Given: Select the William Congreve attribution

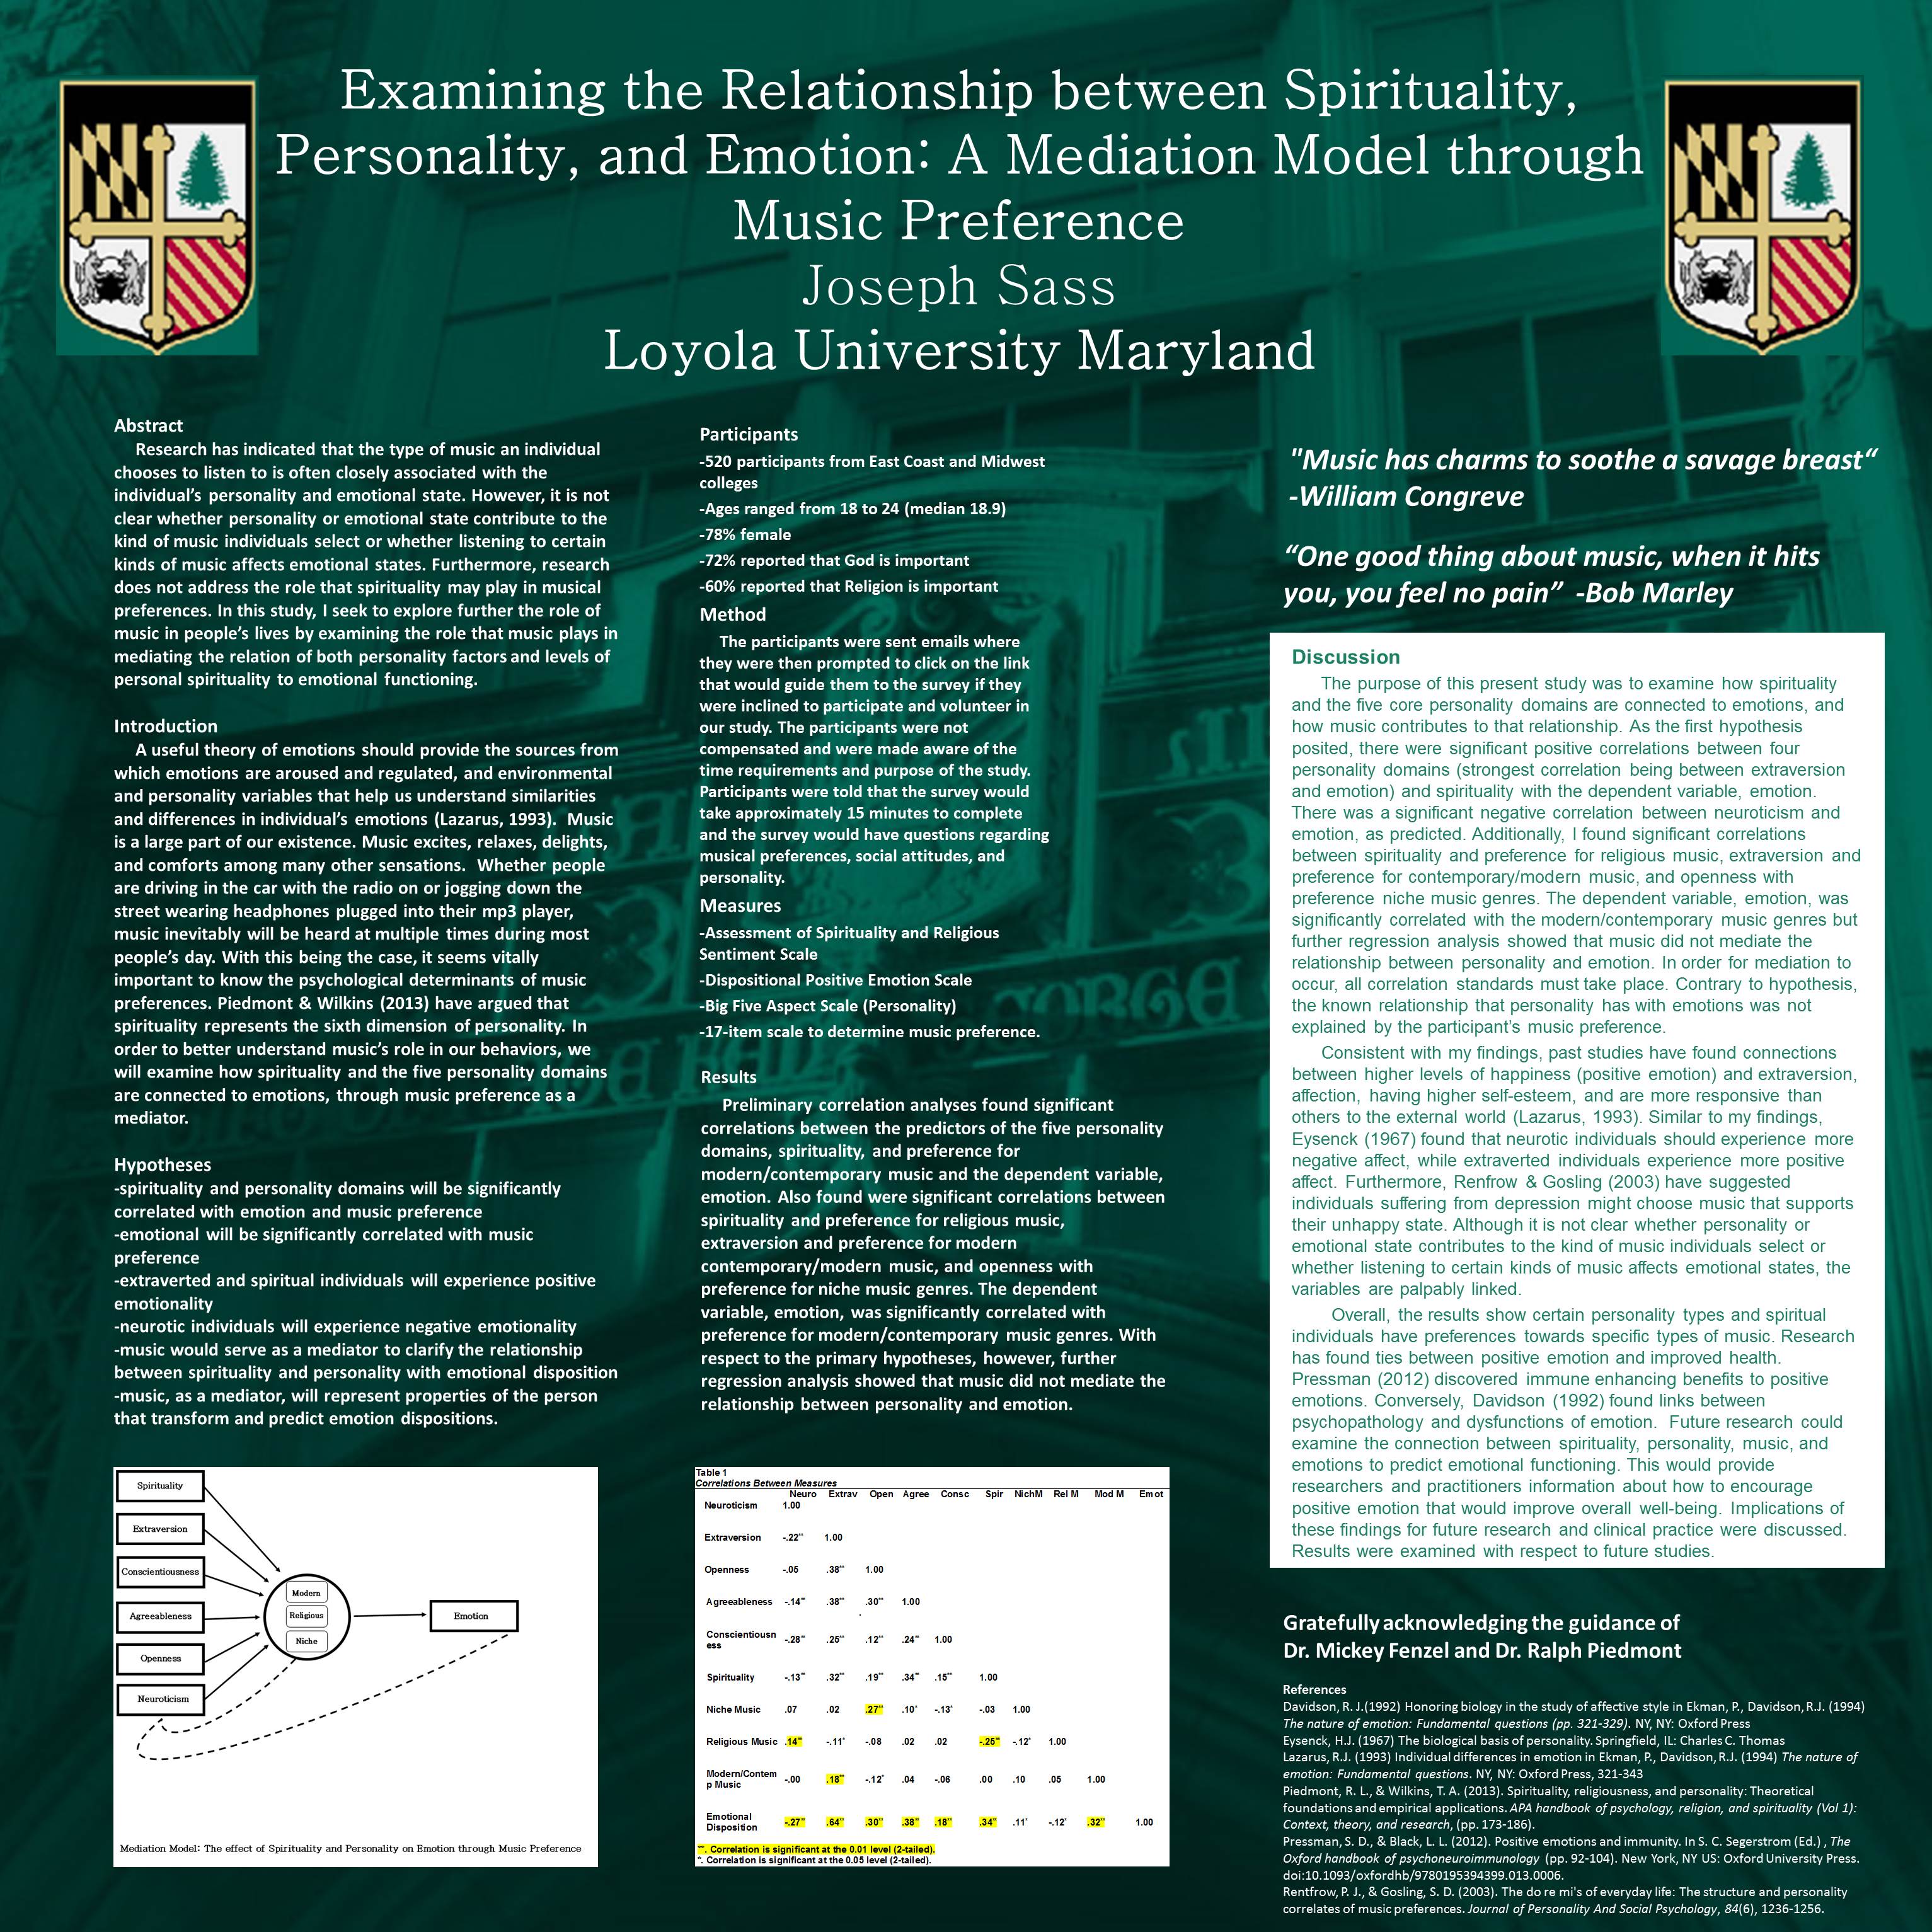Looking at the screenshot, I should click(x=1406, y=496).
